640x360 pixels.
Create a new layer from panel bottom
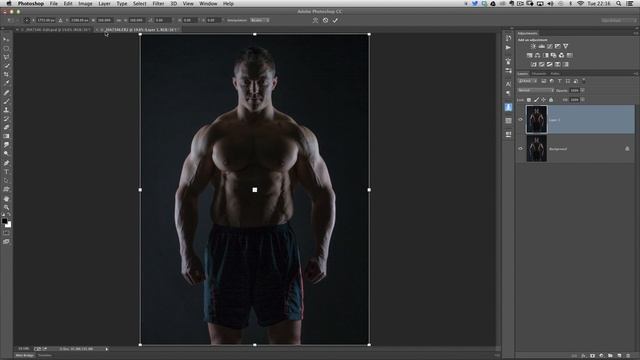click(619, 356)
